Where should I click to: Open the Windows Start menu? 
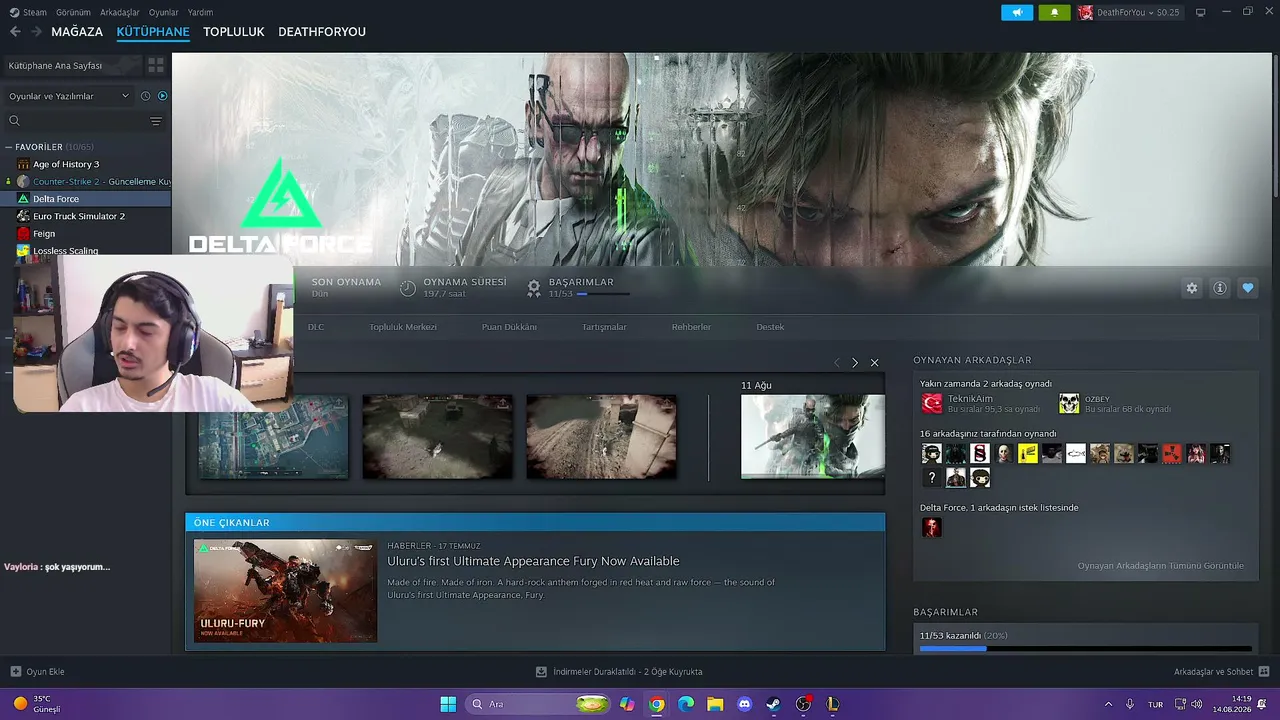pos(448,704)
